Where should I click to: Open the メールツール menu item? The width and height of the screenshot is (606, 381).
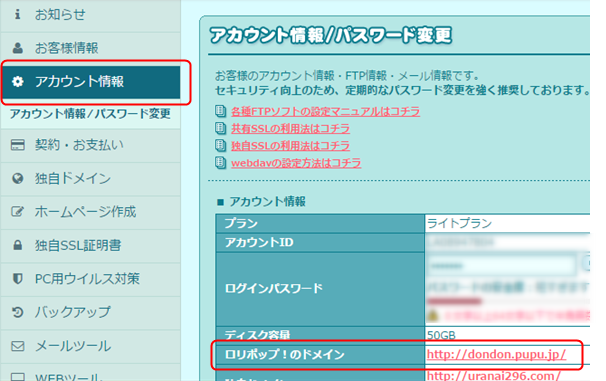[90, 346]
